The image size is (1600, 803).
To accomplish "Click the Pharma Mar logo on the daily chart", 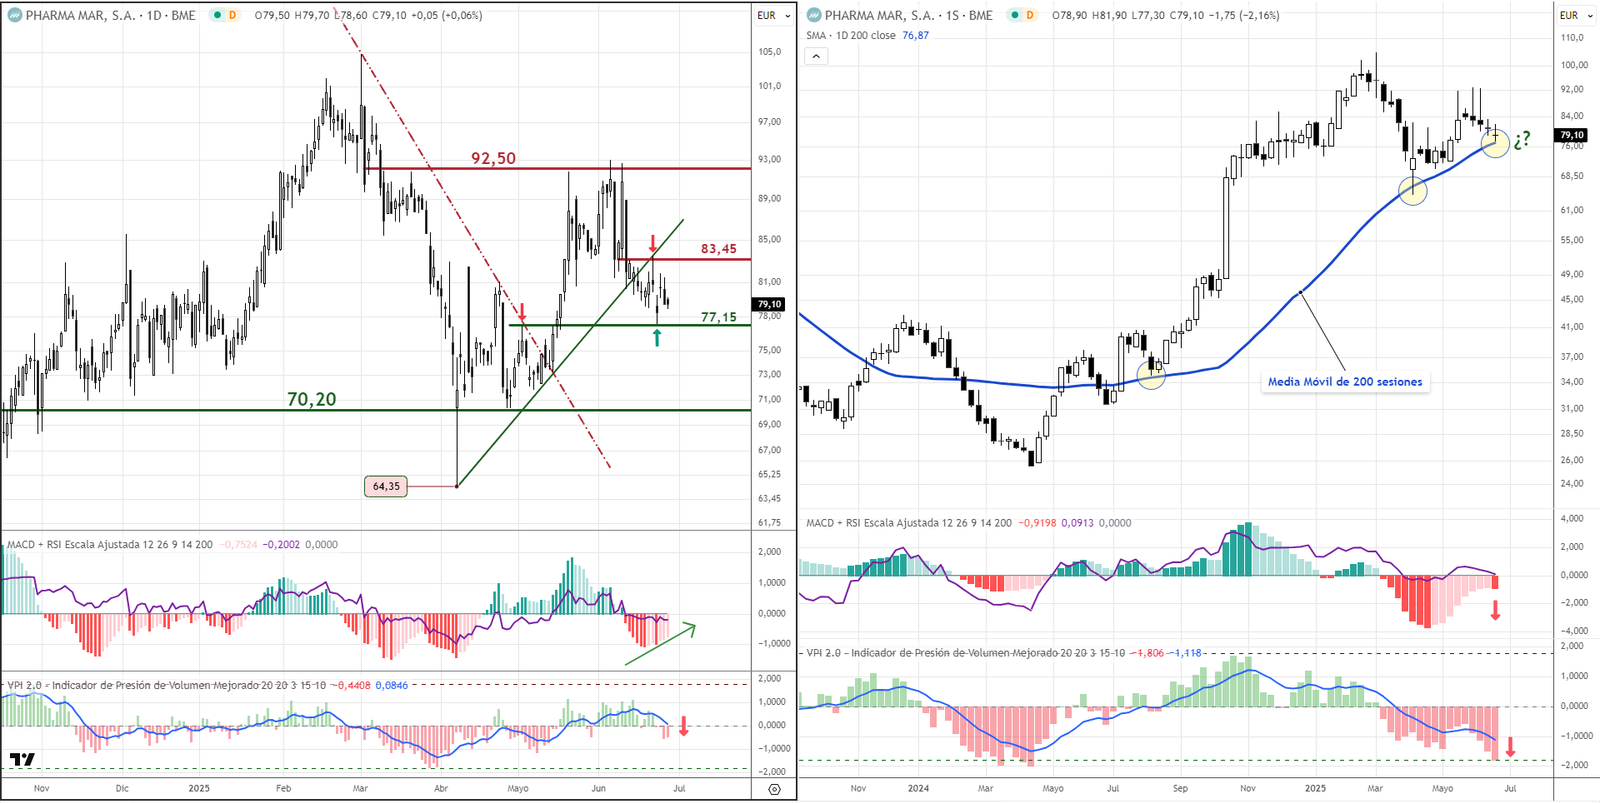I will [x=15, y=15].
